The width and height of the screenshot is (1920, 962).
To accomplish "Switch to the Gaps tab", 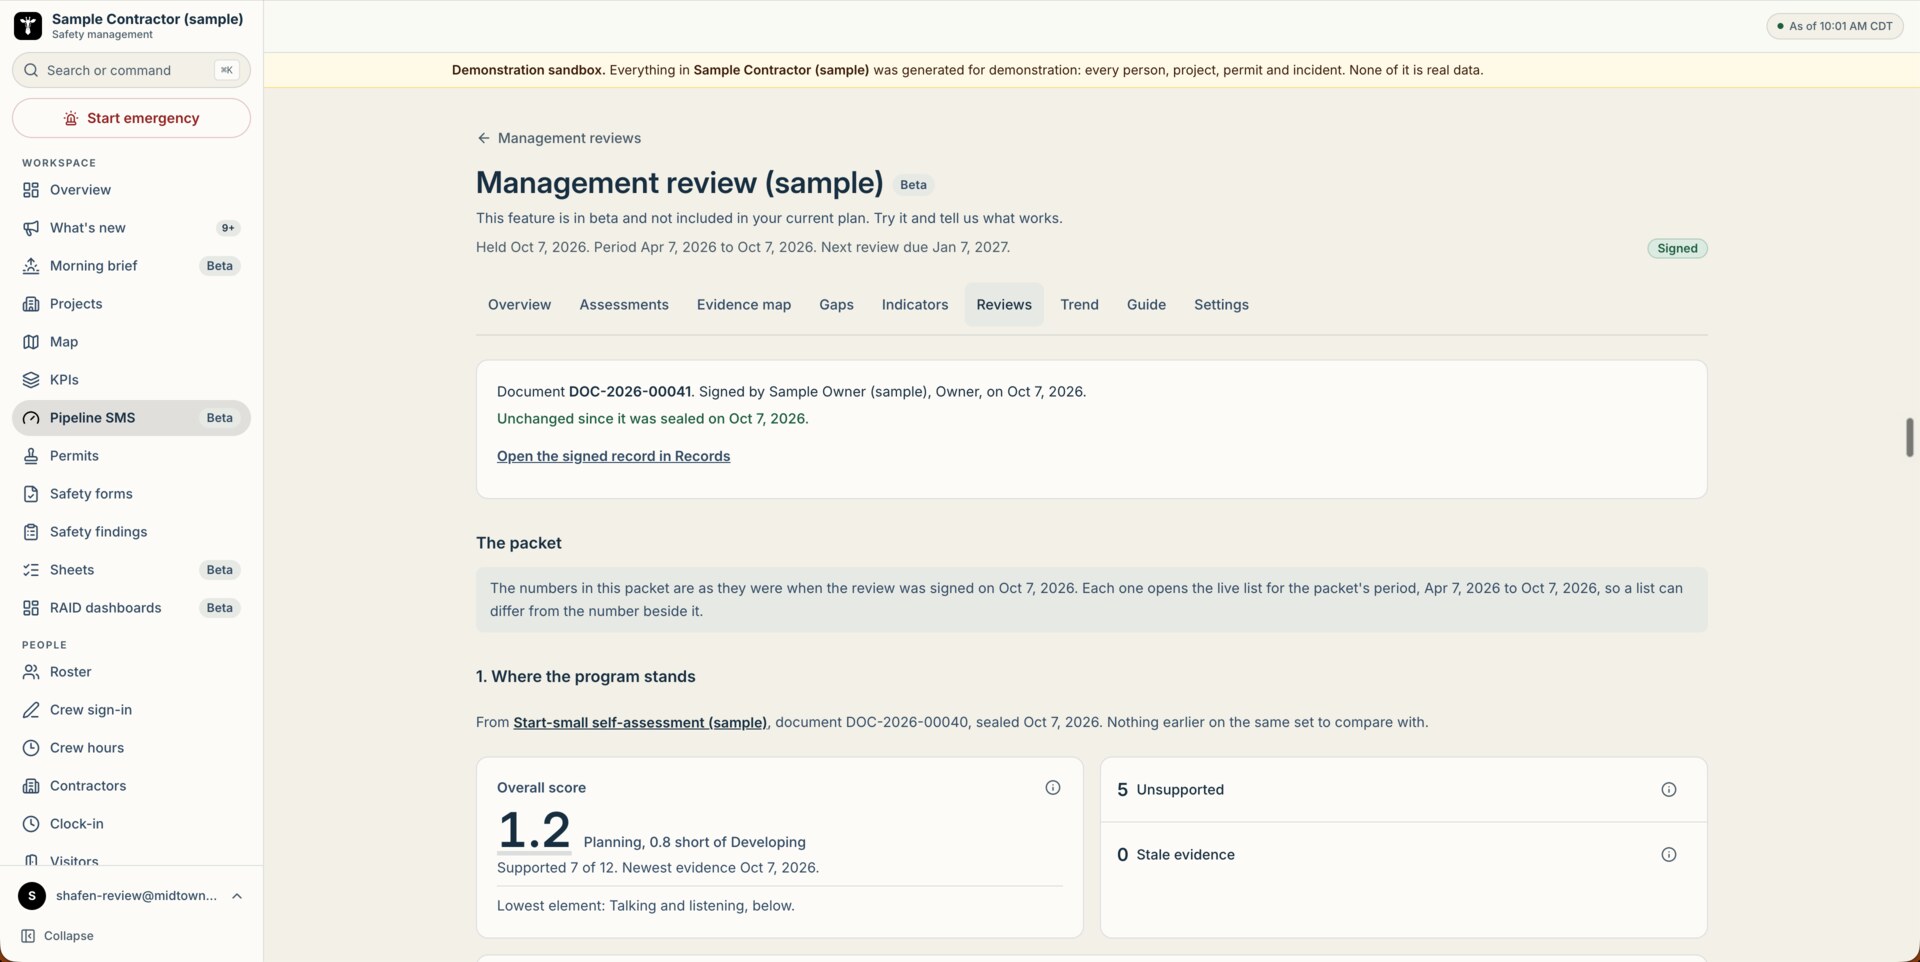I will click(x=836, y=305).
